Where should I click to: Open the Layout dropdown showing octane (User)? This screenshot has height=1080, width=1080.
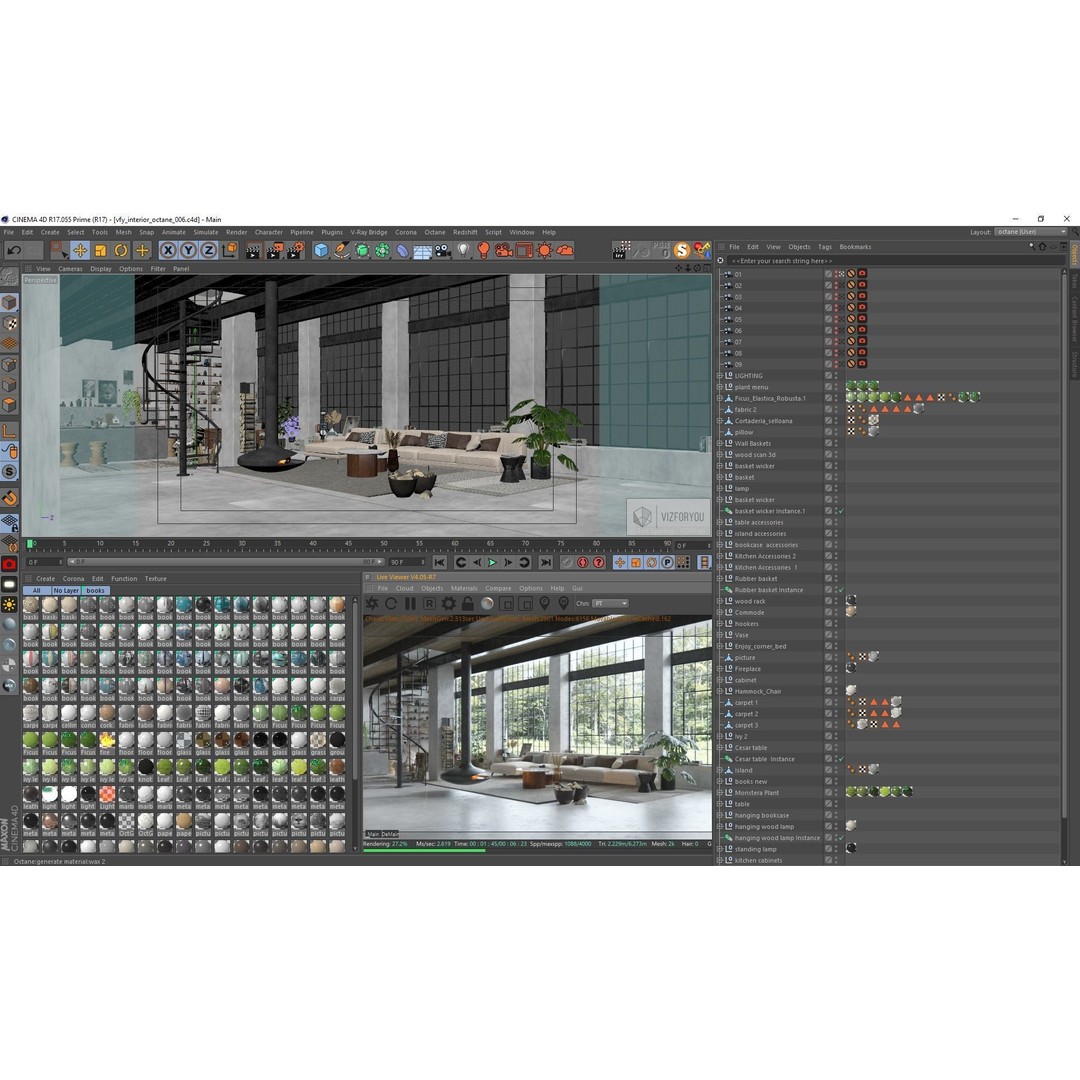point(1030,232)
